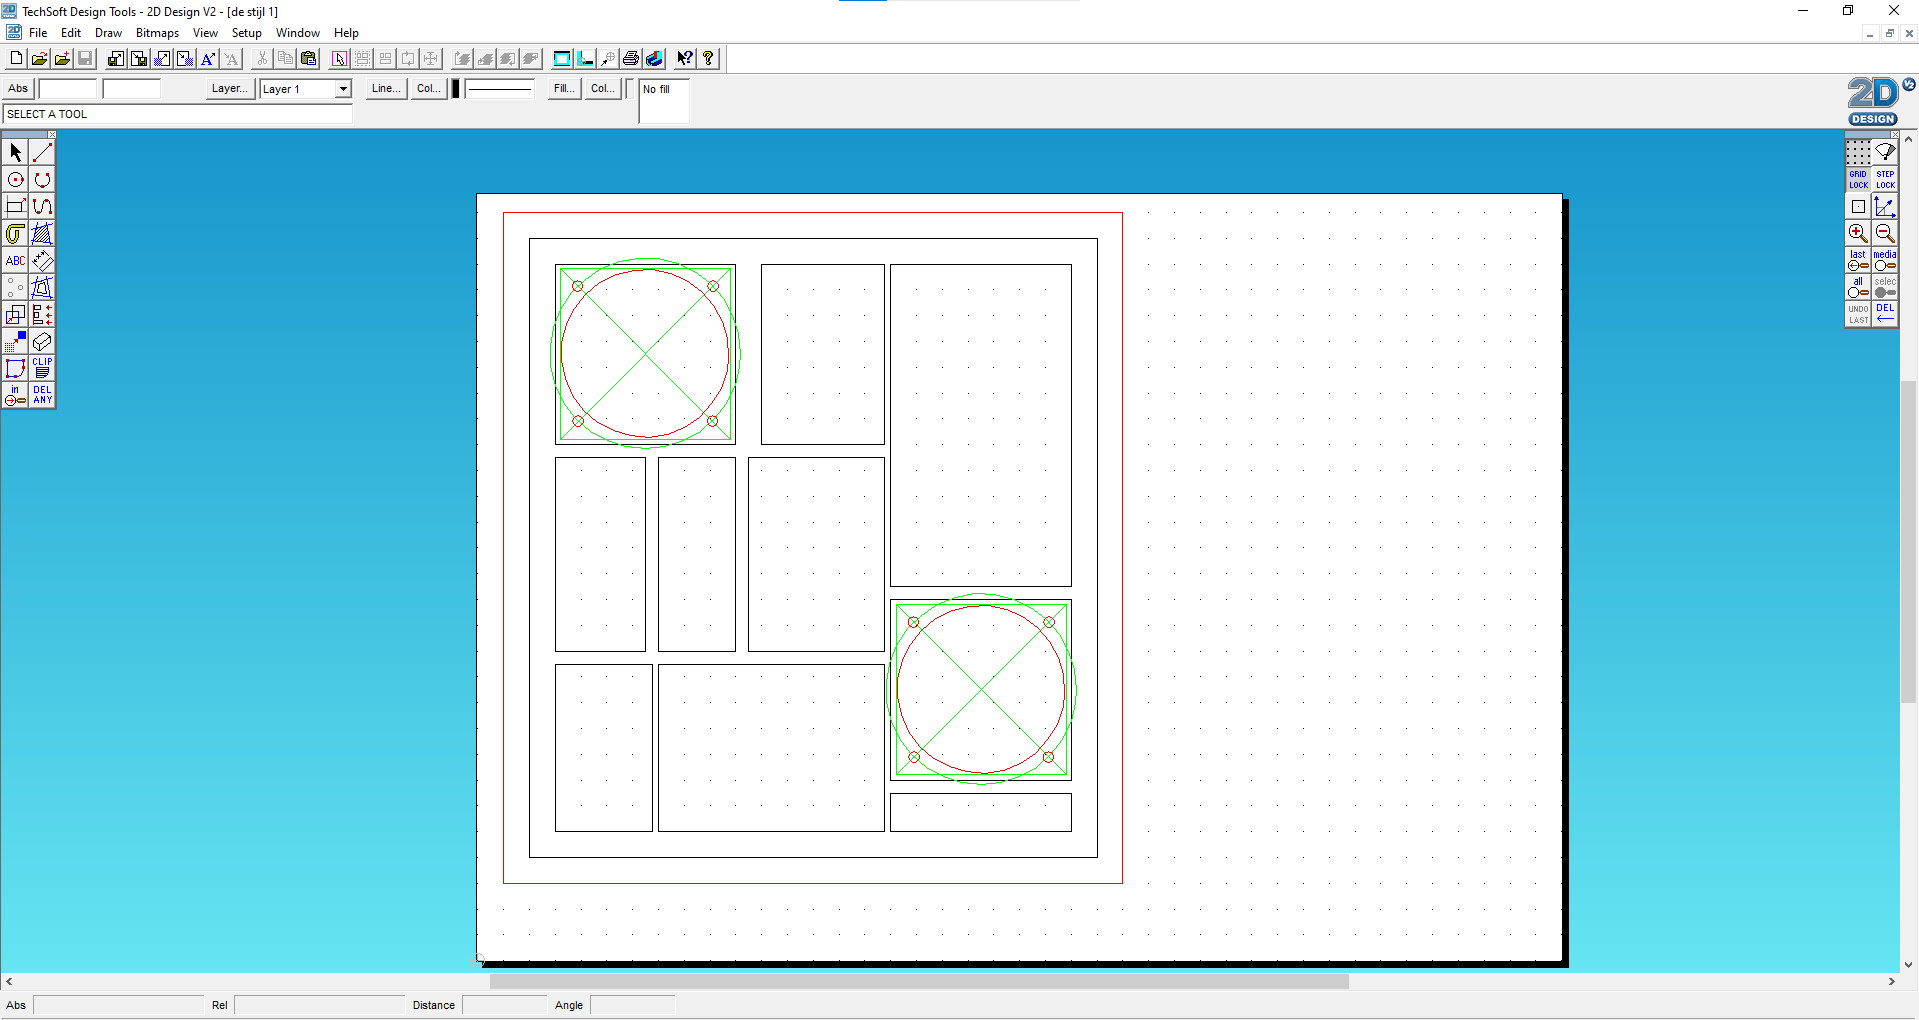Screen dimensions: 1919x1020
Task: Zoom to media view
Action: pyautogui.click(x=1885, y=260)
